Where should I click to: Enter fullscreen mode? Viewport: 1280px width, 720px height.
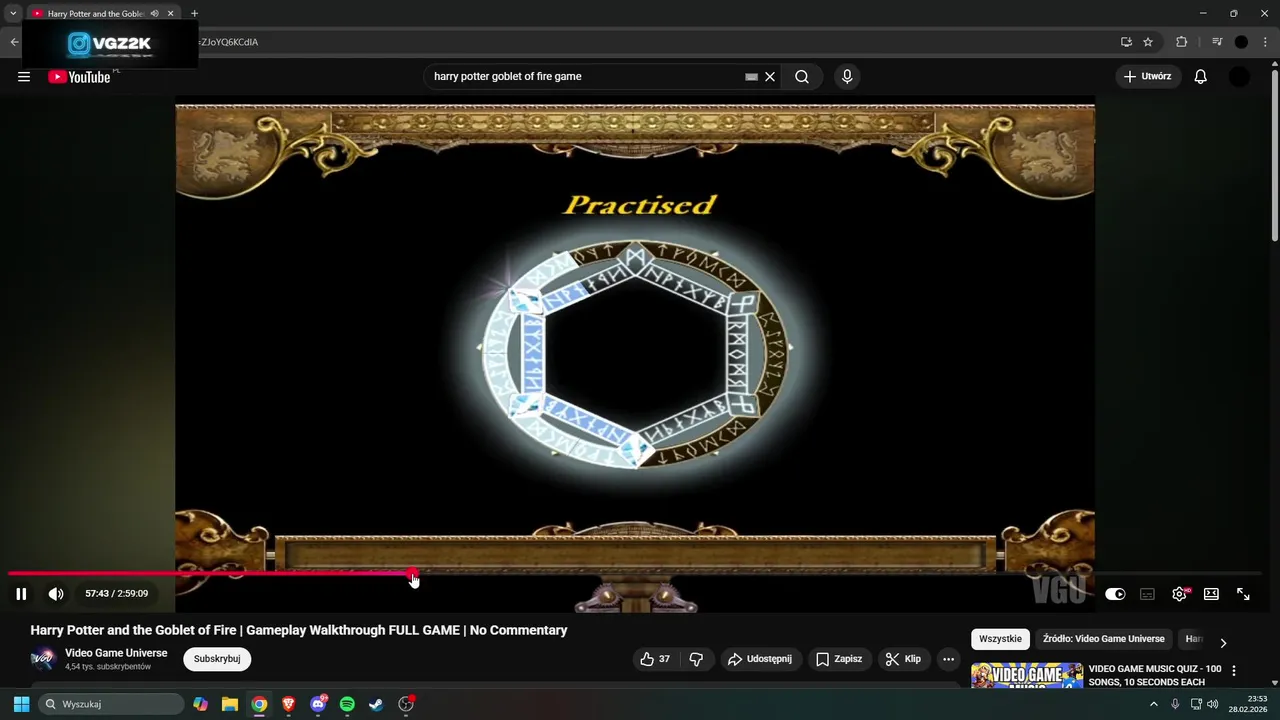coord(1243,594)
